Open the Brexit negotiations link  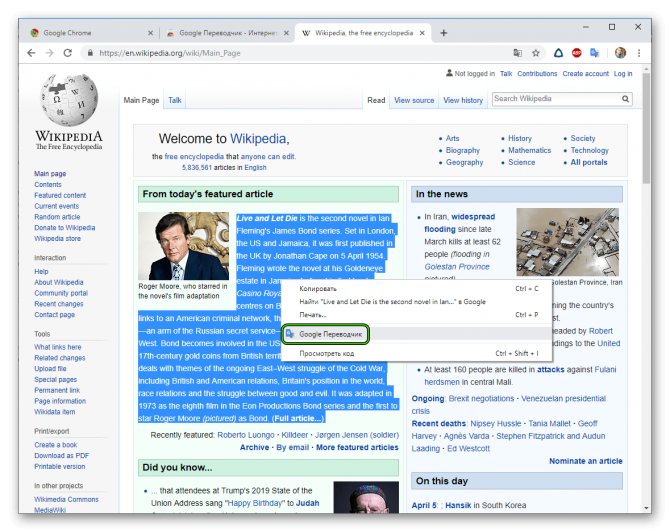(x=482, y=399)
